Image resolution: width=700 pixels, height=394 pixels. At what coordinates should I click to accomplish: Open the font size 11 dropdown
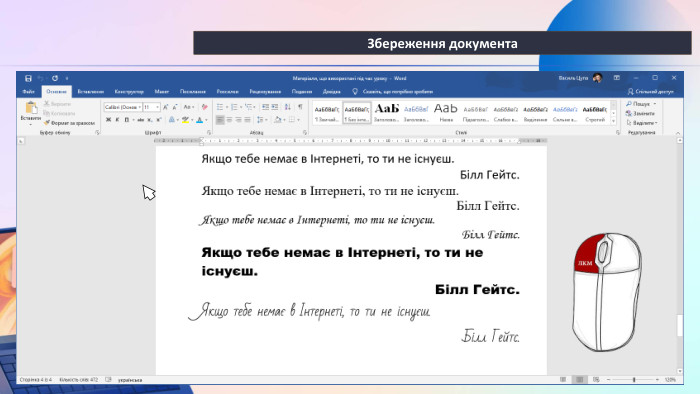click(x=157, y=107)
